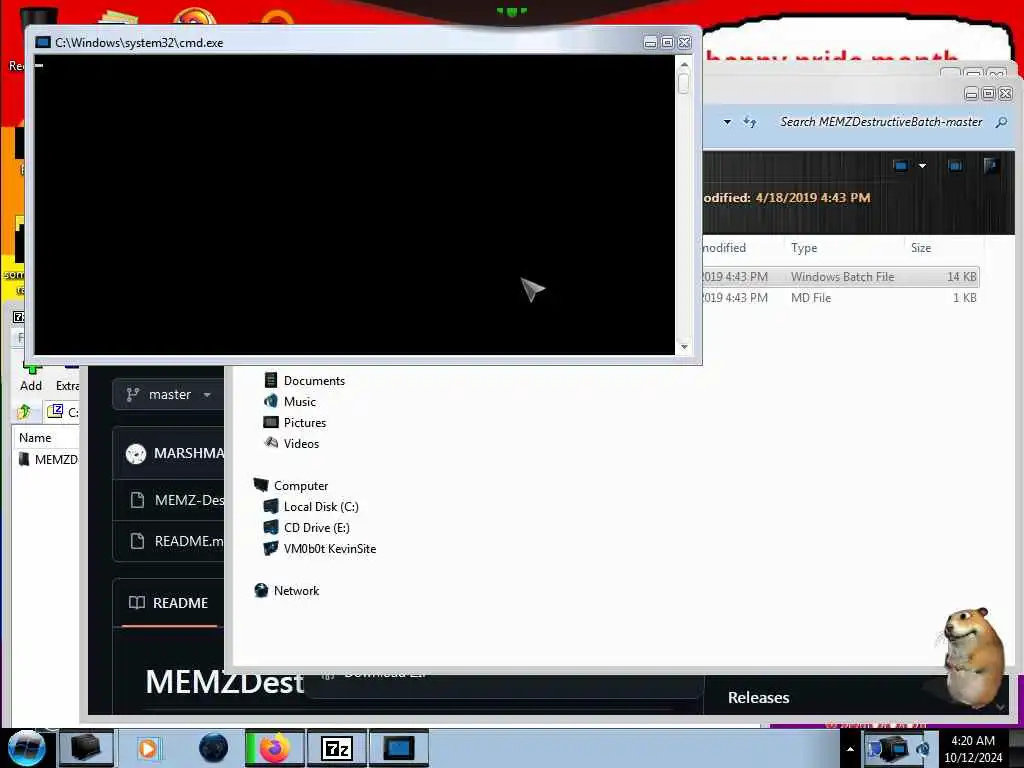Image resolution: width=1024 pixels, height=768 pixels.
Task: Go up one folder in 7-Zip
Action: (24, 411)
